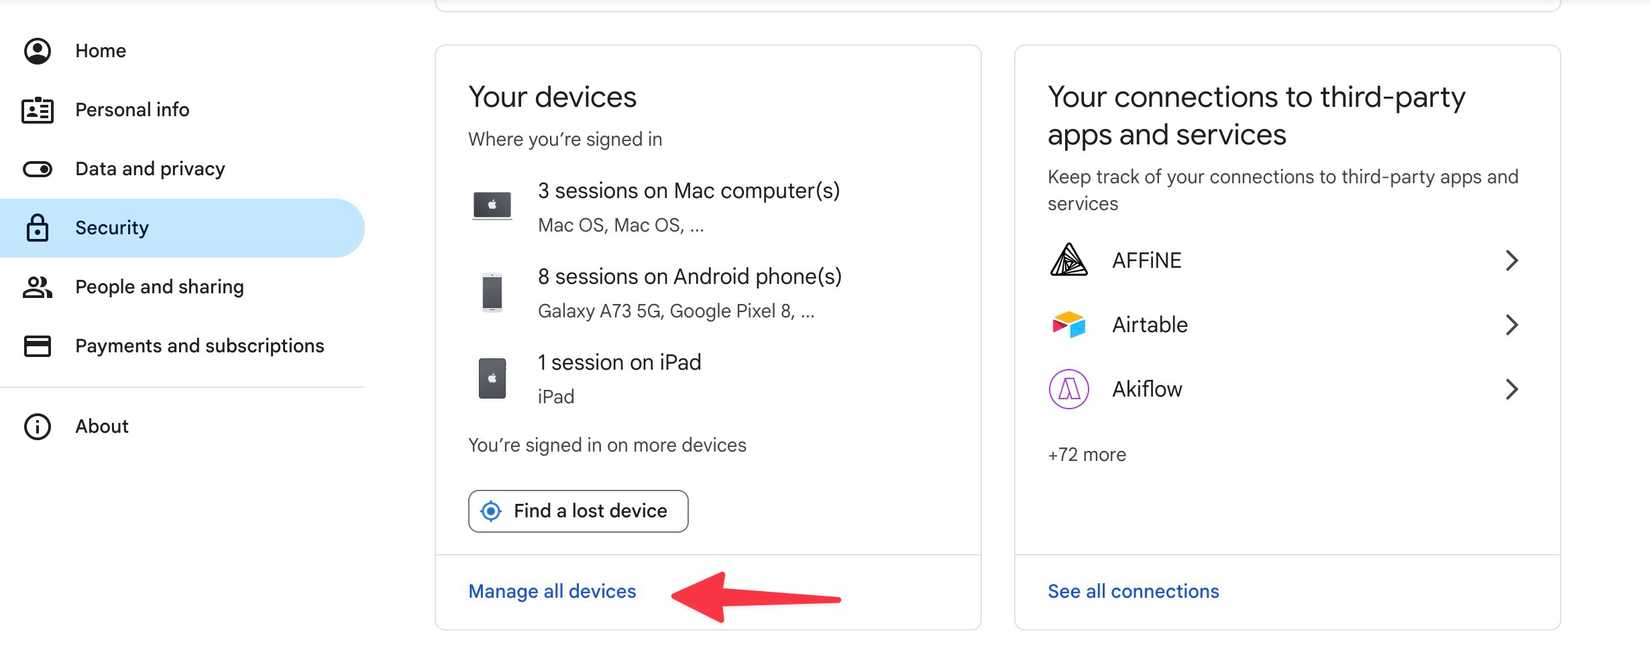The image size is (1650, 659).
Task: Open the Security section from the sidebar
Action: click(x=112, y=227)
